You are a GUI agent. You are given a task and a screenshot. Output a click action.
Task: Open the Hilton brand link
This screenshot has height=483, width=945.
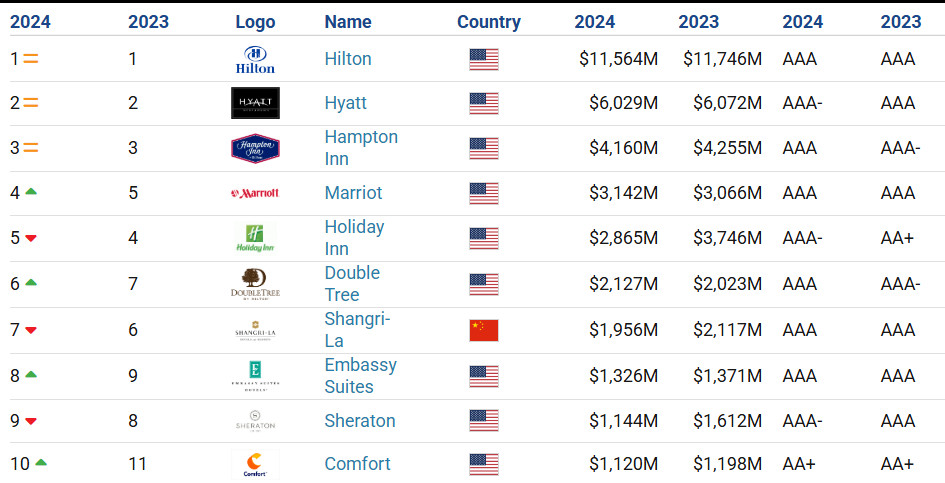348,59
